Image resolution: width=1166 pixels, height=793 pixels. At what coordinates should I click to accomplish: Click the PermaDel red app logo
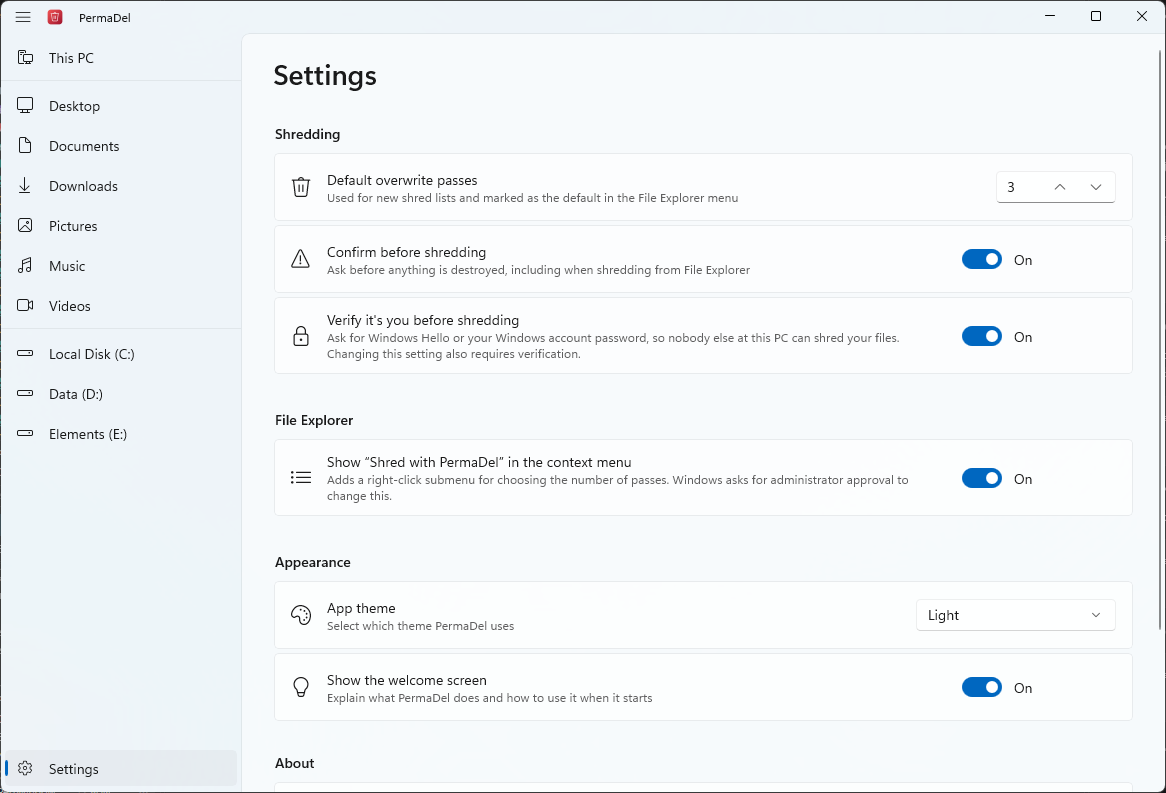pyautogui.click(x=55, y=17)
